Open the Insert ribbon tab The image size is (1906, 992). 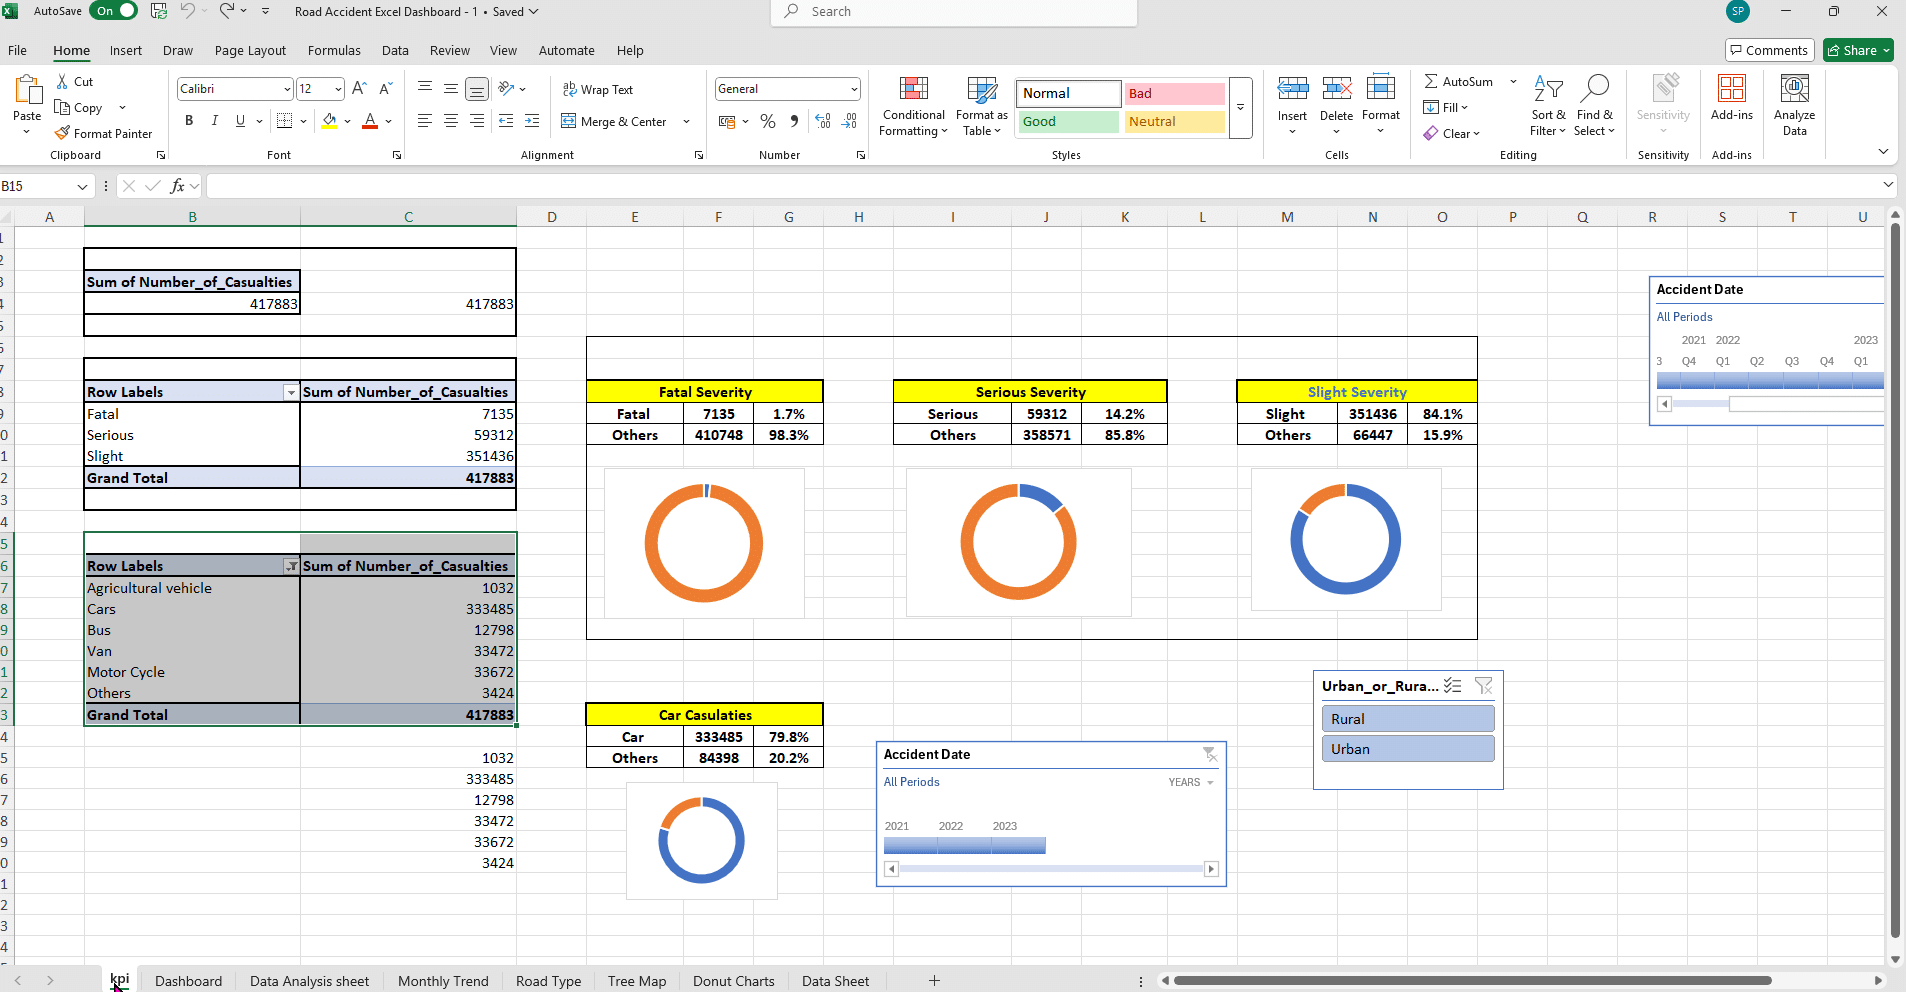(x=126, y=50)
